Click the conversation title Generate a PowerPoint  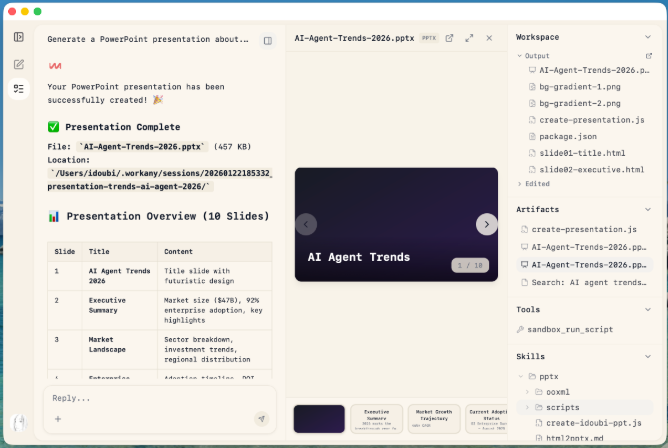click(148, 39)
